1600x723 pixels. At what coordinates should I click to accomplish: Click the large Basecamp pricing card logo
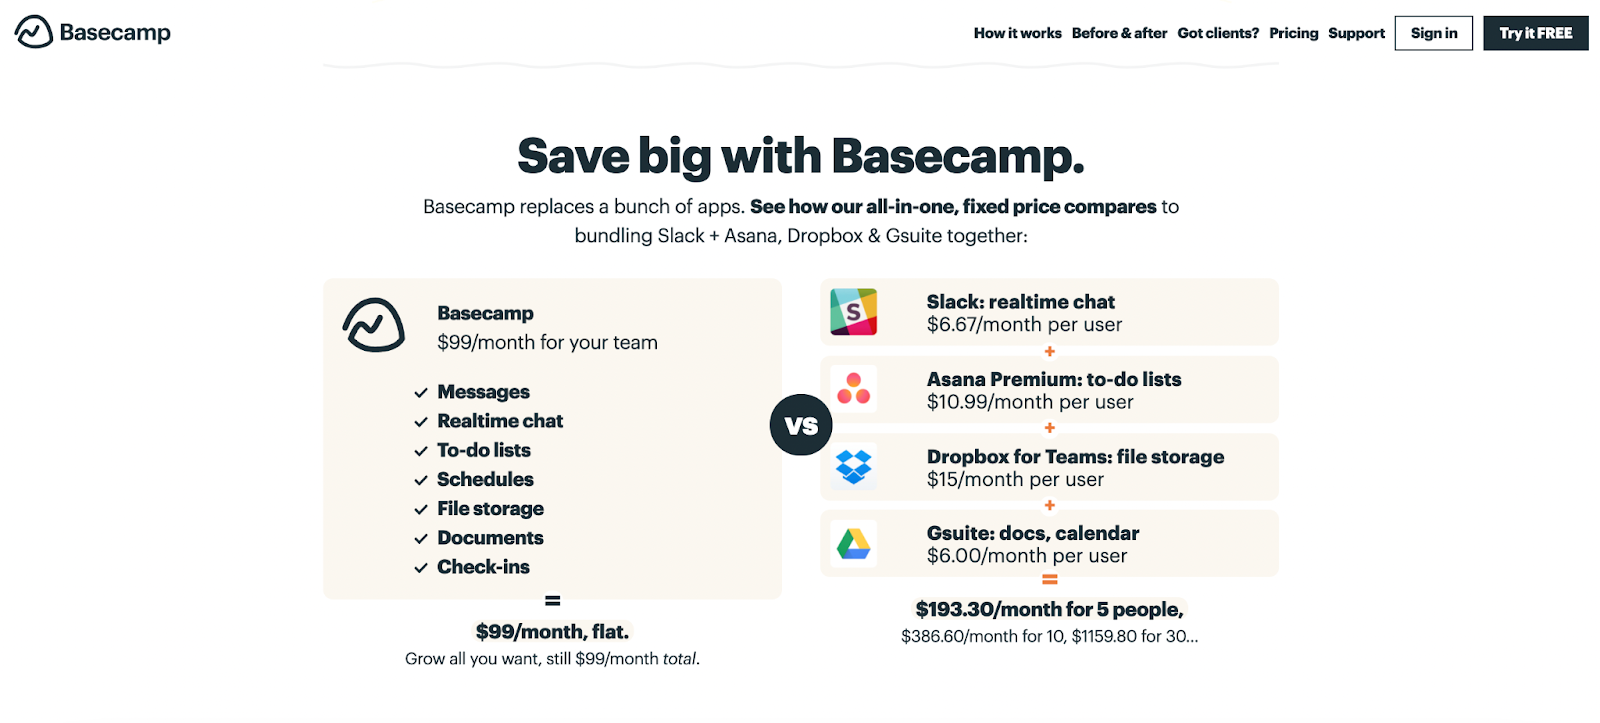tap(374, 325)
